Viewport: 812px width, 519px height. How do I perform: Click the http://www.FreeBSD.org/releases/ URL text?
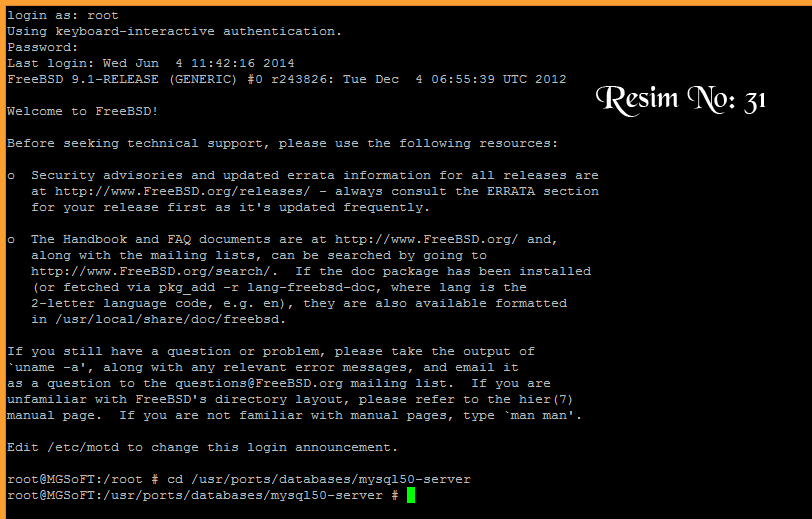coord(182,191)
